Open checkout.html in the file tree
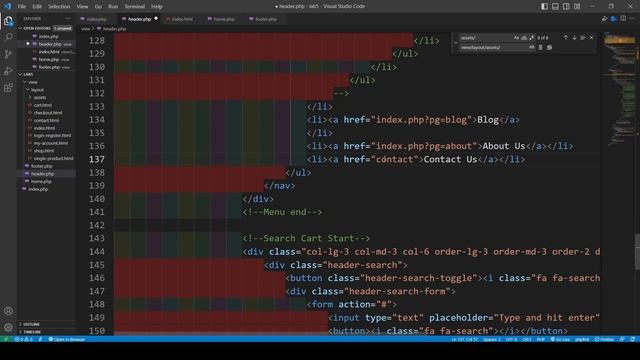640x360 pixels. [48, 113]
